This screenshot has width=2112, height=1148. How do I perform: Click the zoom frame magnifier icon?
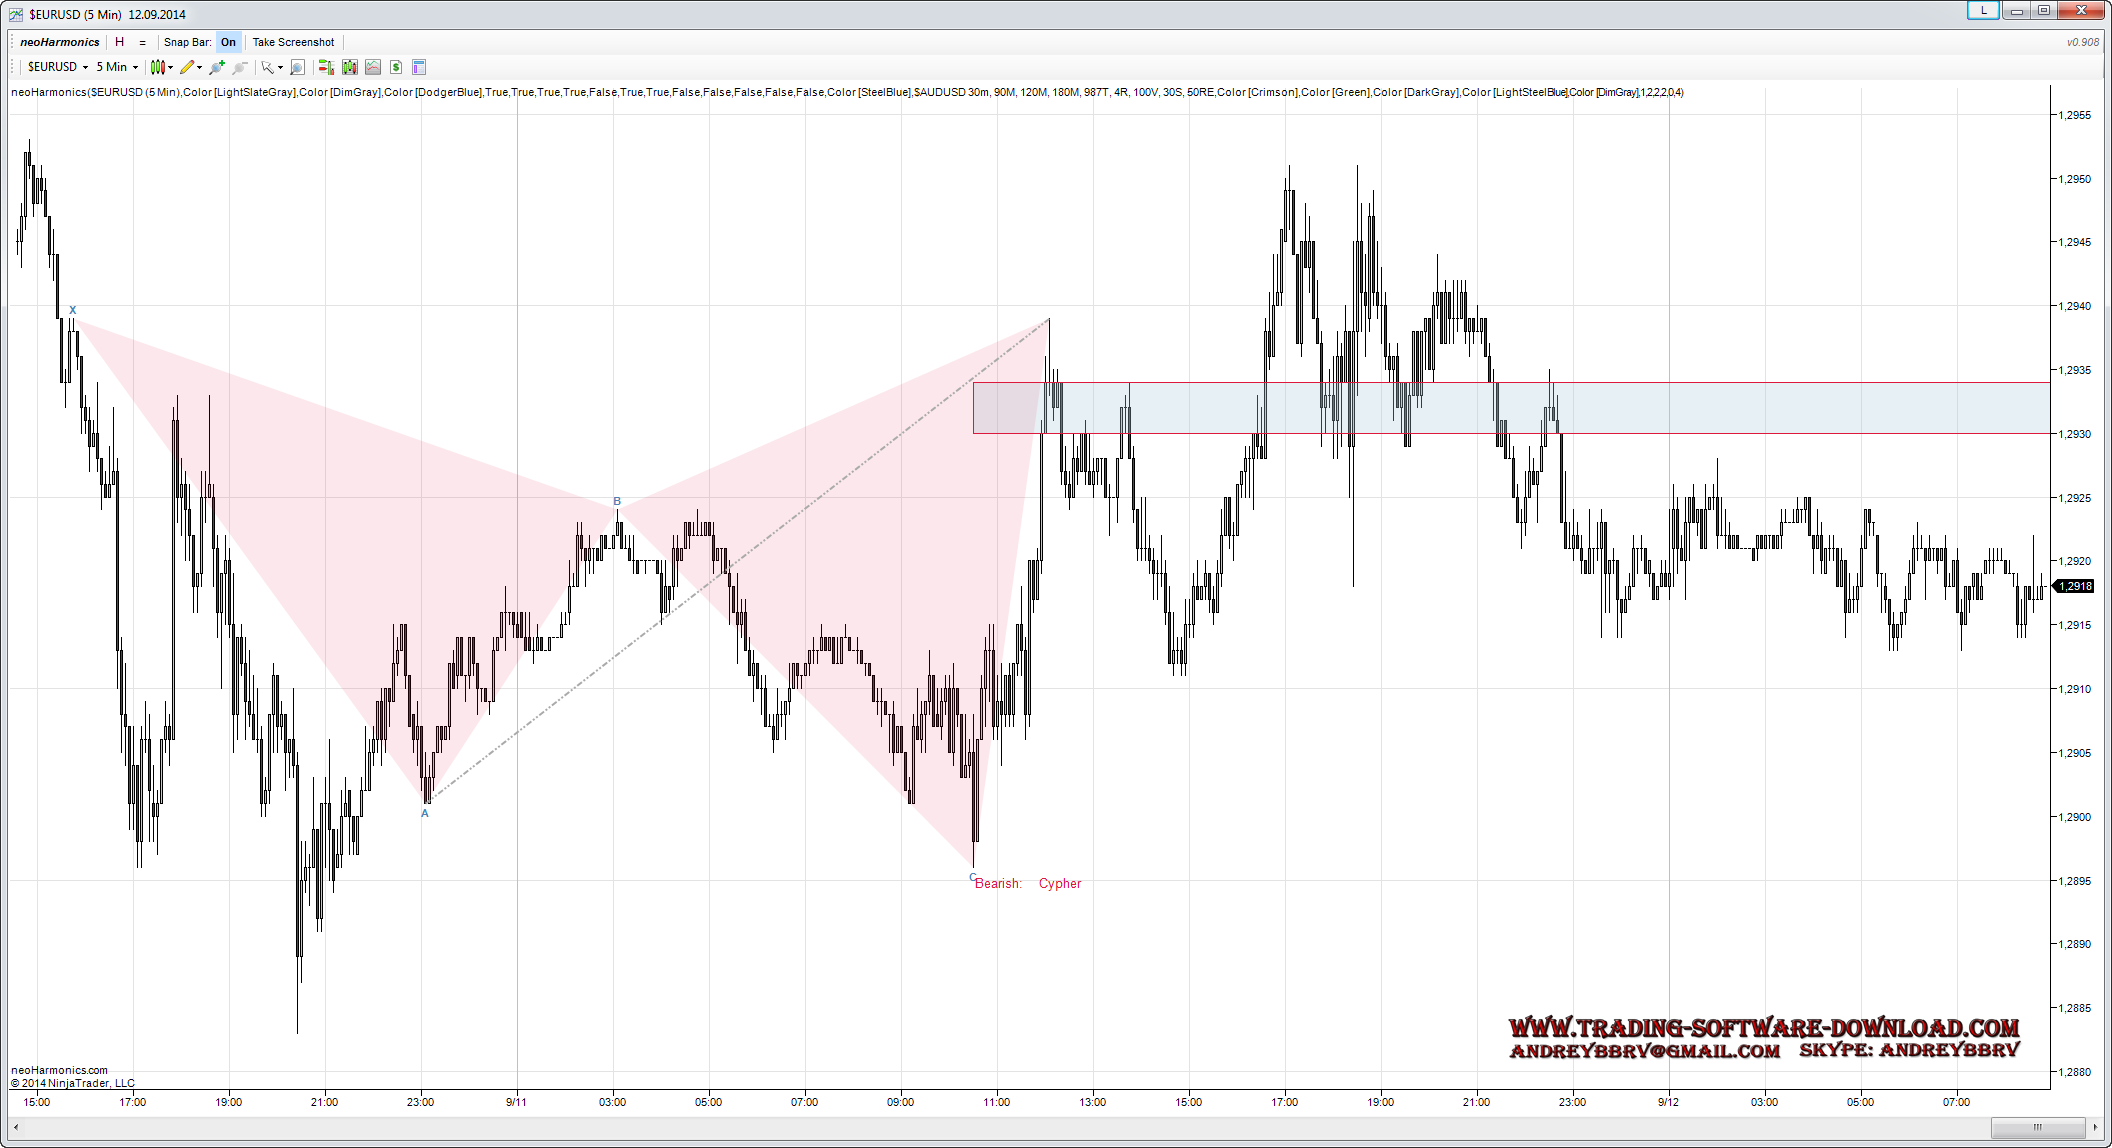pos(297,67)
